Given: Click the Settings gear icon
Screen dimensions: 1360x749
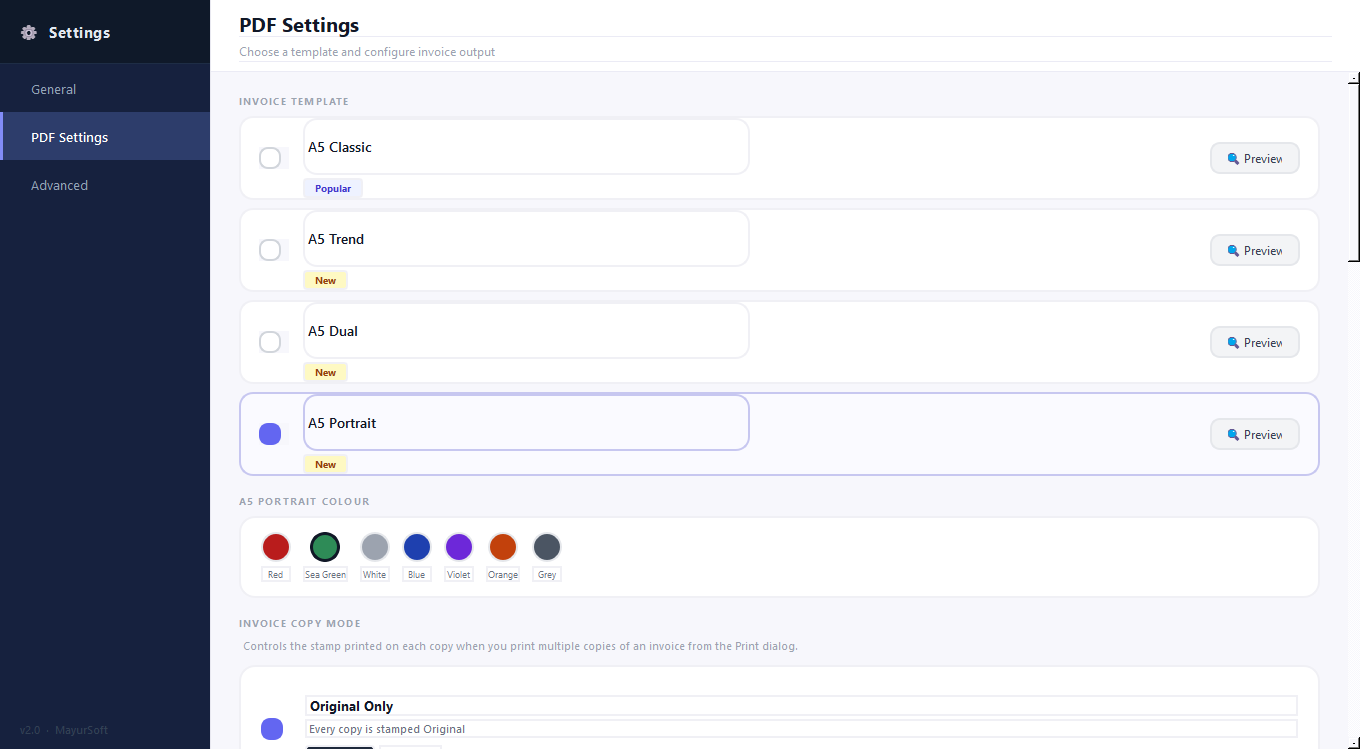Looking at the screenshot, I should coord(29,33).
